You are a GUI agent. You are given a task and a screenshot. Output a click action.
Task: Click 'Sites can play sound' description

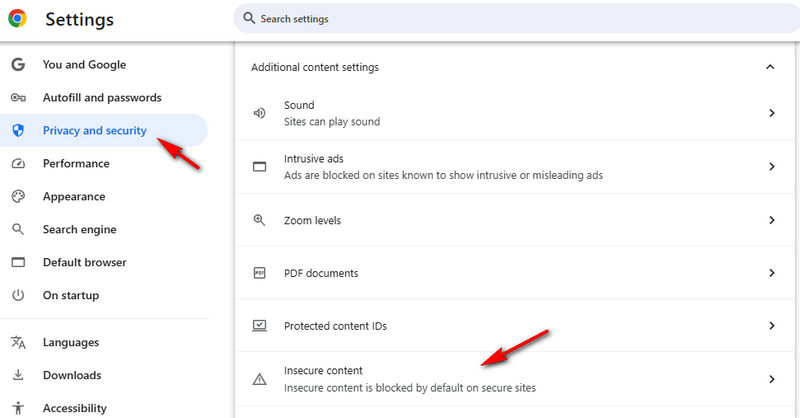[332, 121]
